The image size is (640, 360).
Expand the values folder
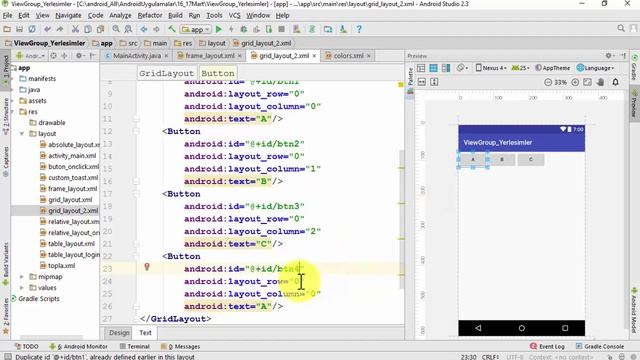click(22, 288)
